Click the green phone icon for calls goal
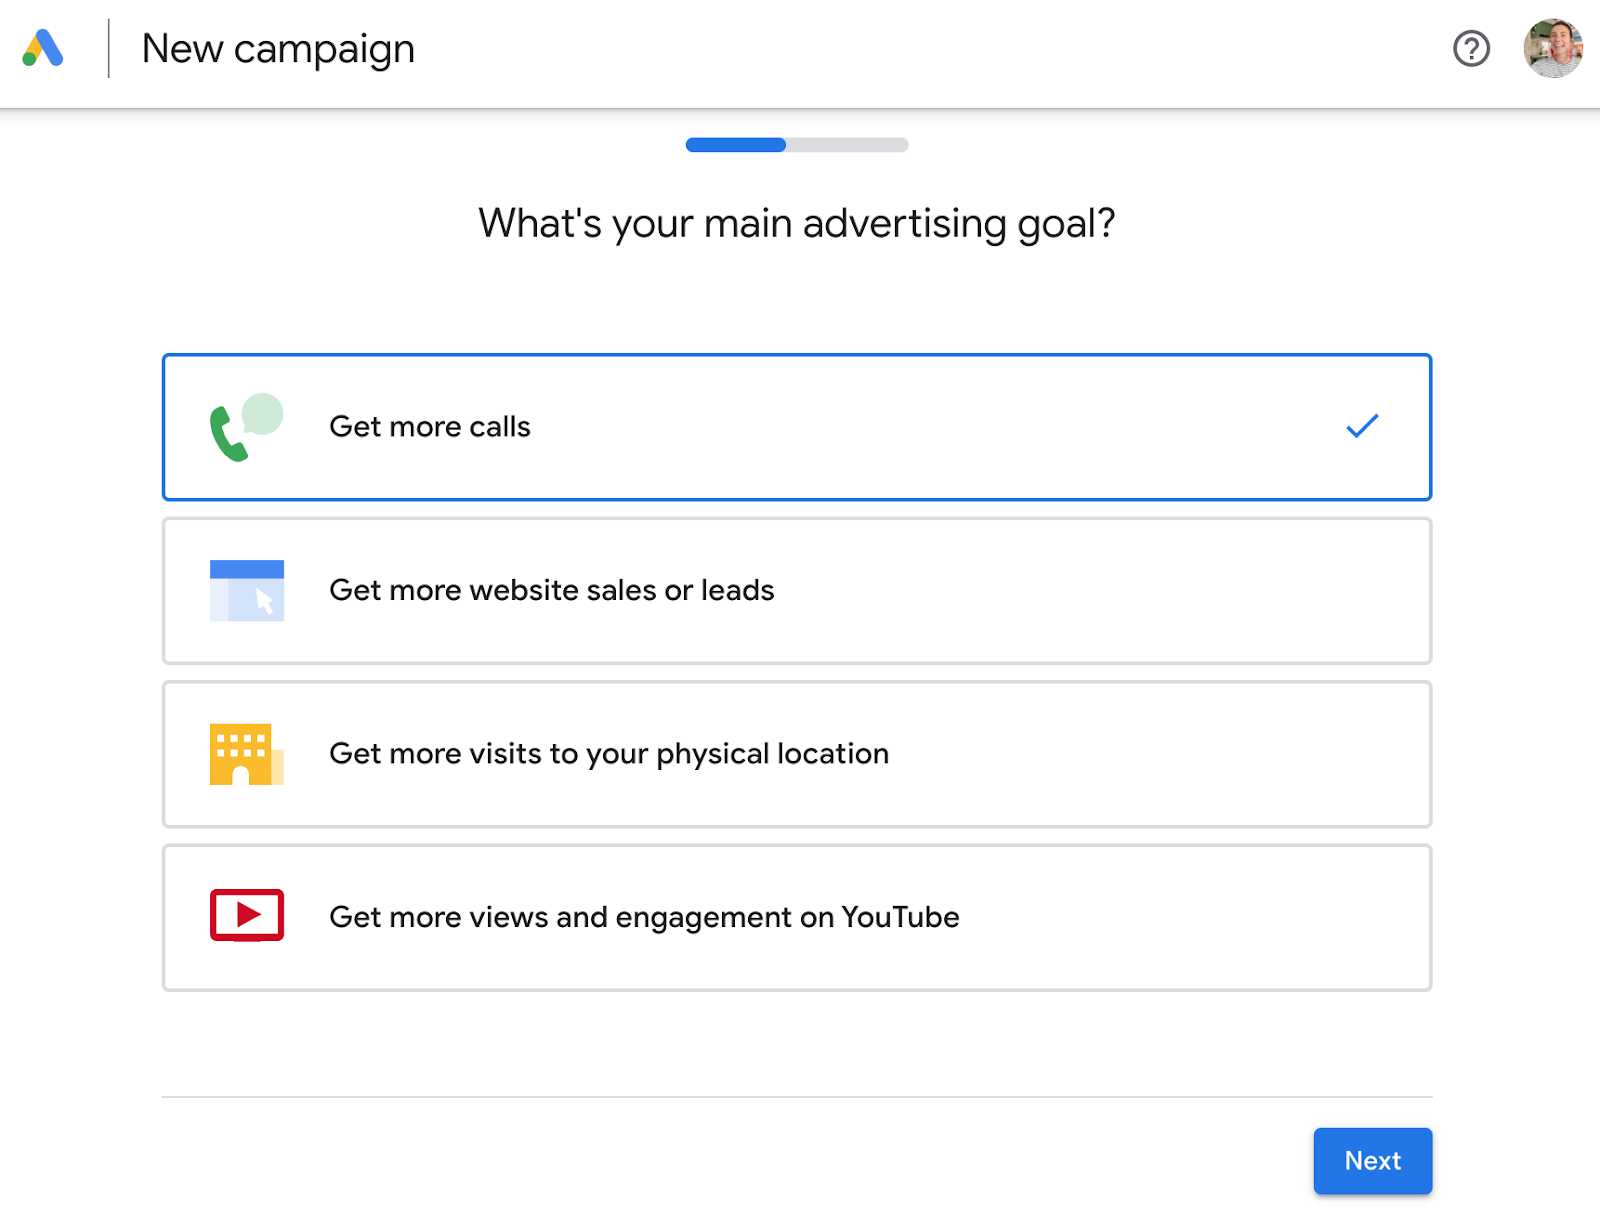1600x1228 pixels. point(228,432)
